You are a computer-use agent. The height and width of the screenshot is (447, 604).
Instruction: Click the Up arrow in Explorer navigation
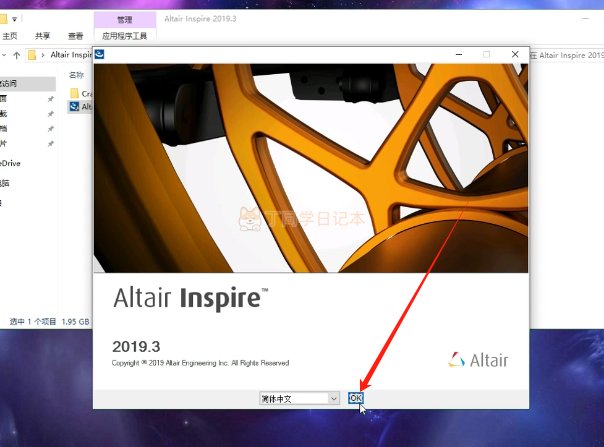(17, 55)
